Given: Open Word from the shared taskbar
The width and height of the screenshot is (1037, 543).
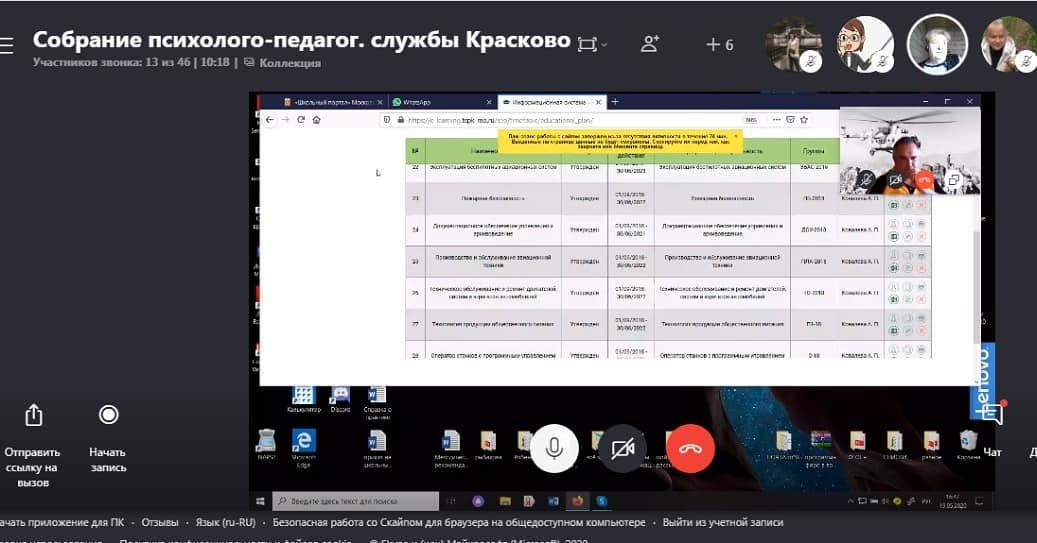Looking at the screenshot, I should [554, 501].
